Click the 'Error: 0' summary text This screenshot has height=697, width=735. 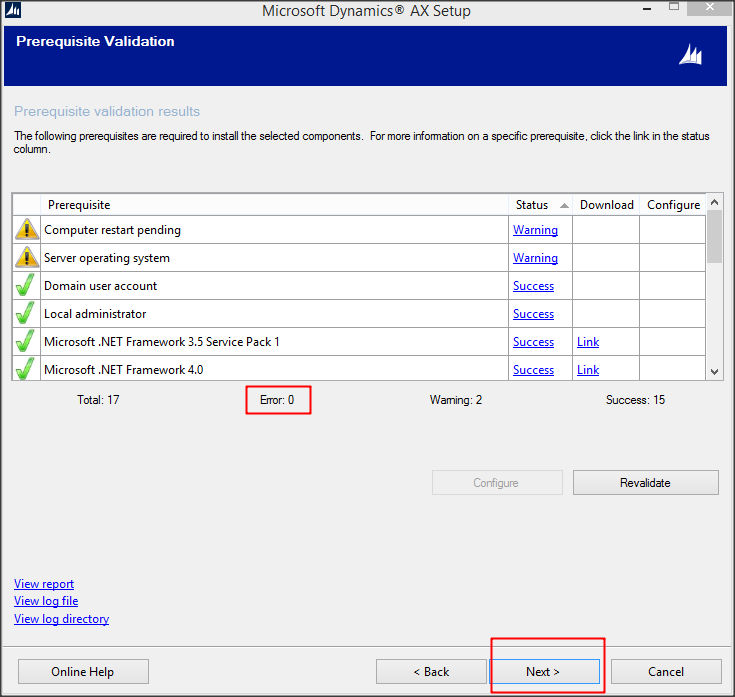(277, 400)
